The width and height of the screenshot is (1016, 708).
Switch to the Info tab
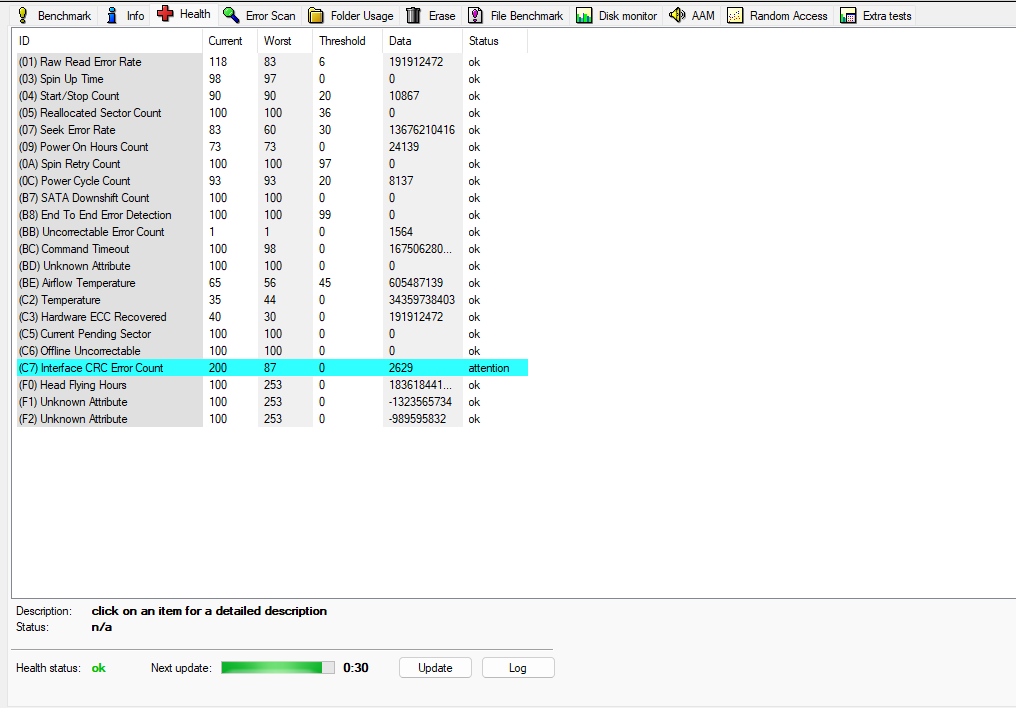[125, 16]
